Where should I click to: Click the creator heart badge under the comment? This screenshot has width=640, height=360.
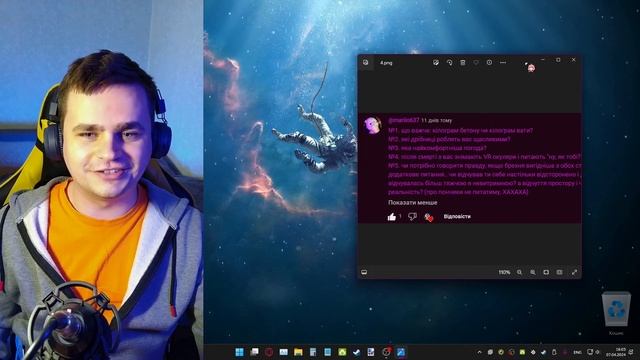coord(429,217)
